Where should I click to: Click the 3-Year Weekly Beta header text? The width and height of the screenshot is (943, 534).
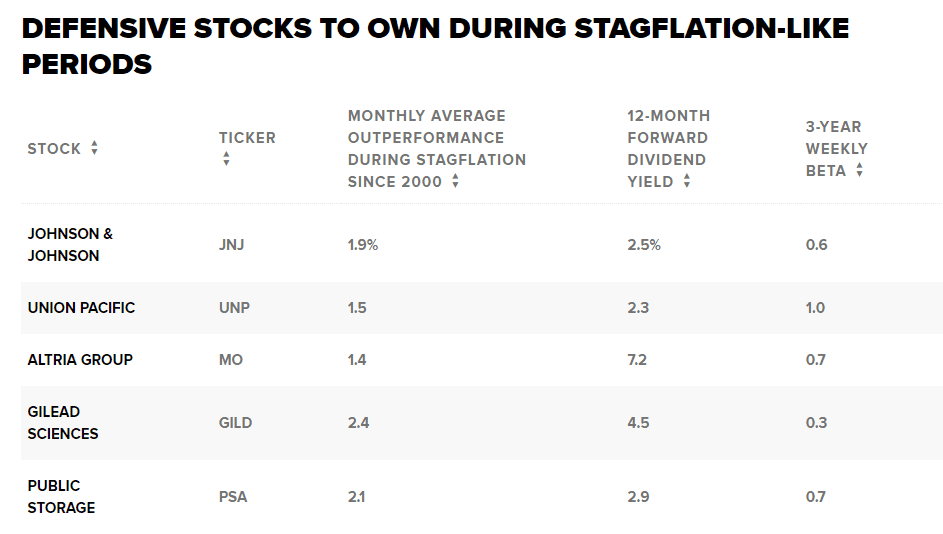(836, 148)
